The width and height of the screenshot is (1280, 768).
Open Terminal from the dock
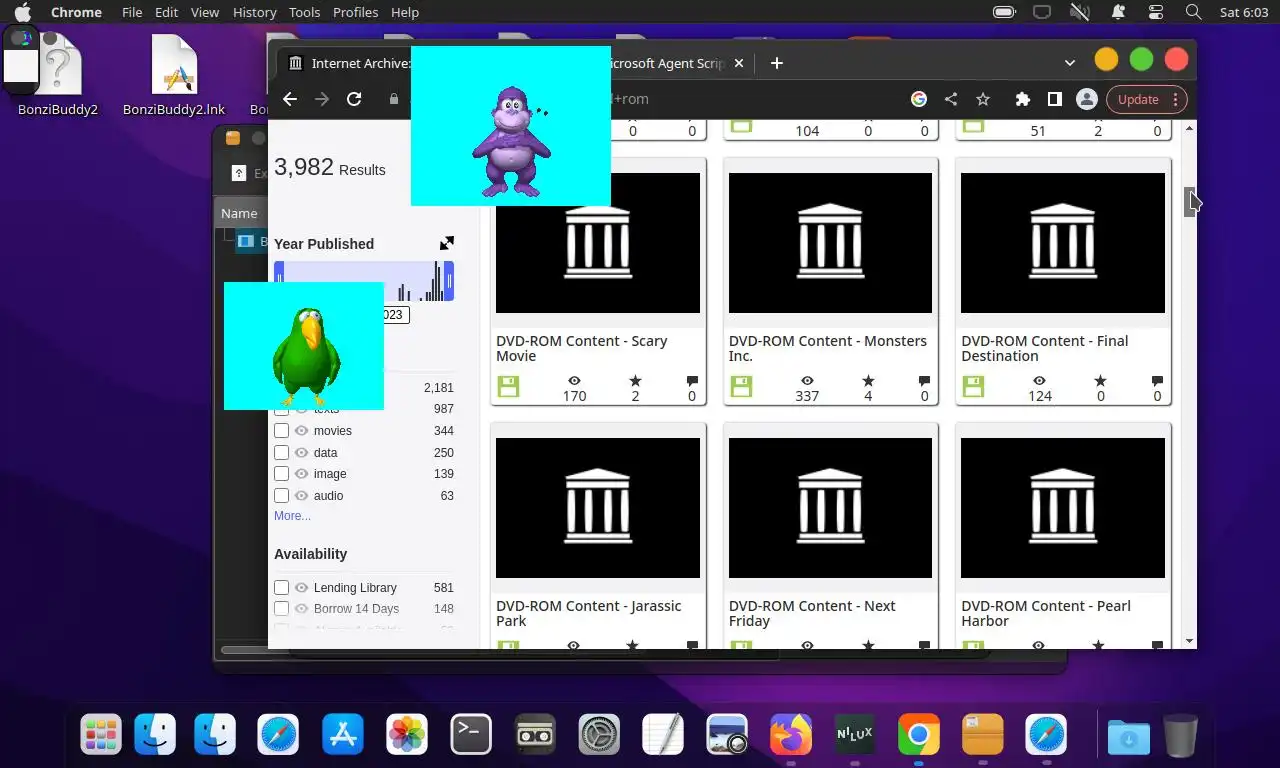pos(471,735)
